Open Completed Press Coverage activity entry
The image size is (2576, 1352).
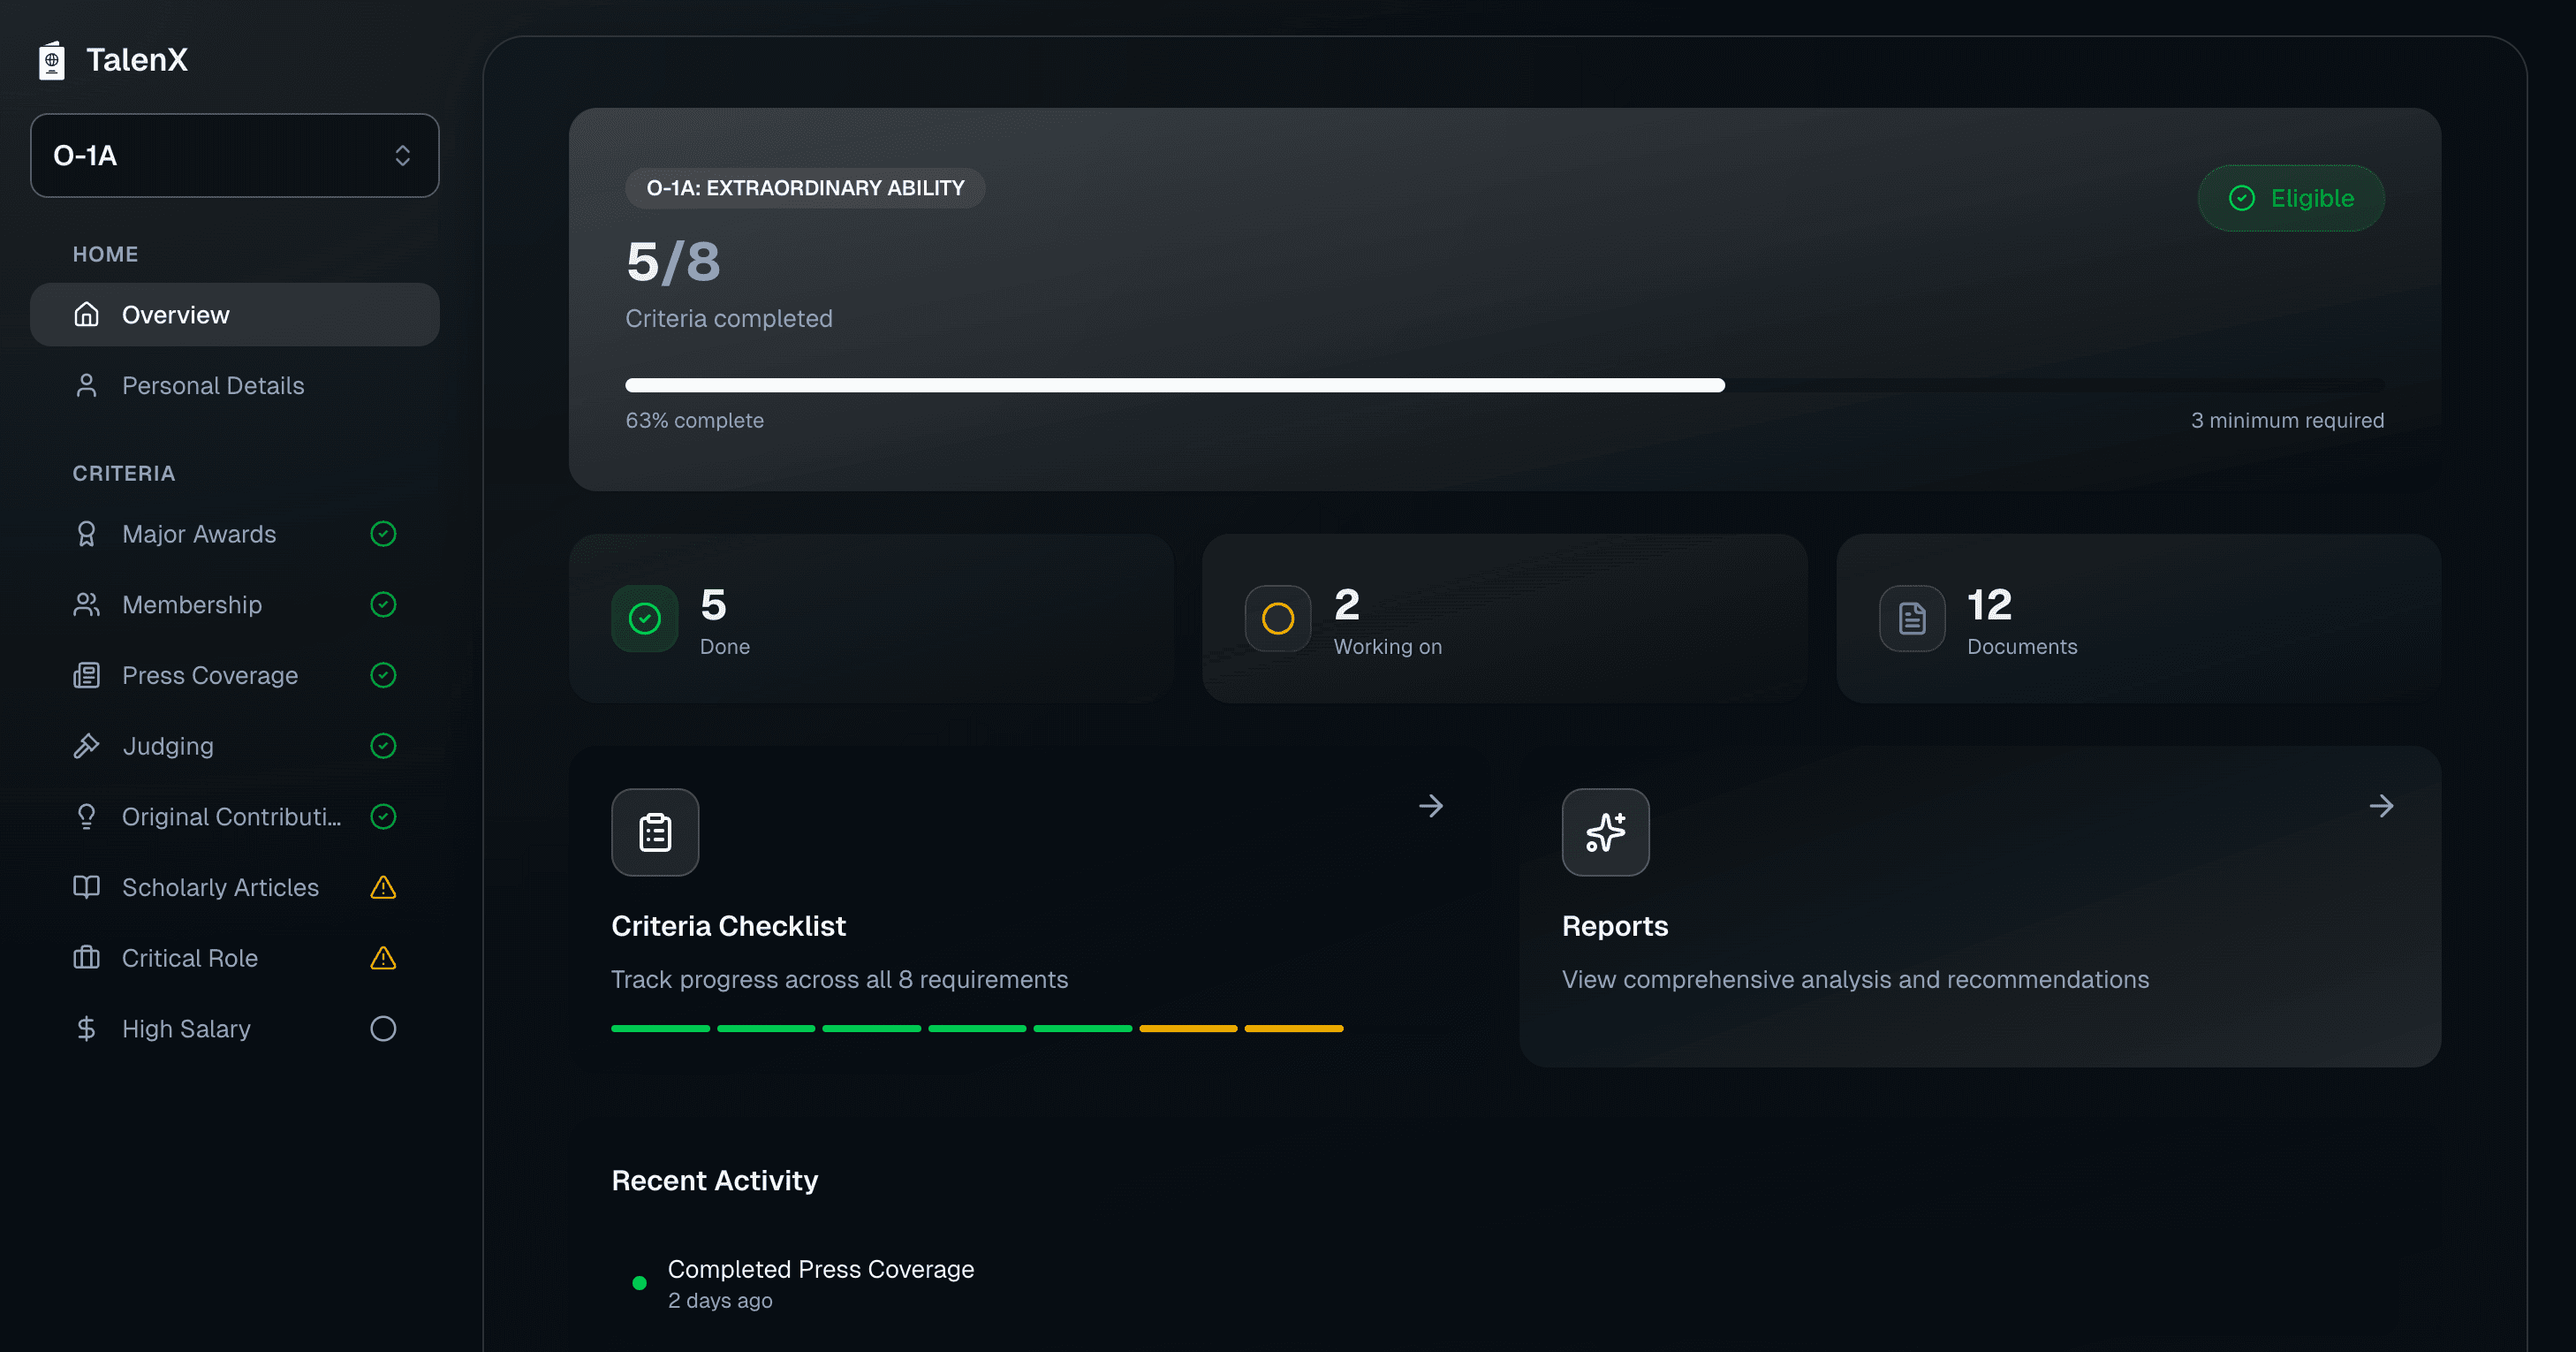point(820,1270)
